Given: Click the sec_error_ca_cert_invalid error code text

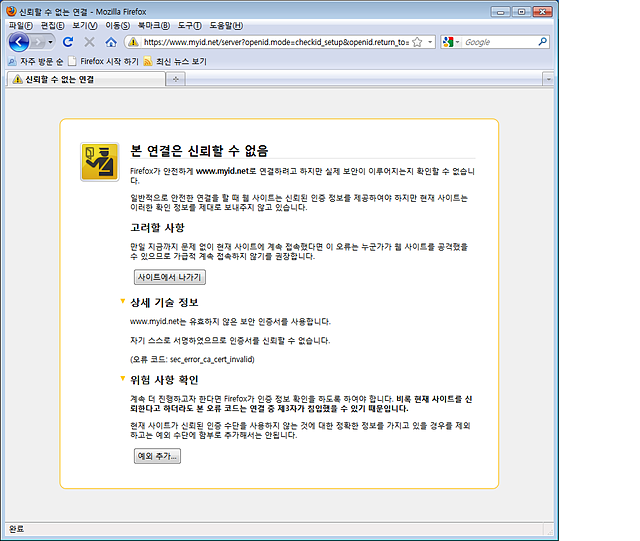Looking at the screenshot, I should [x=212, y=359].
